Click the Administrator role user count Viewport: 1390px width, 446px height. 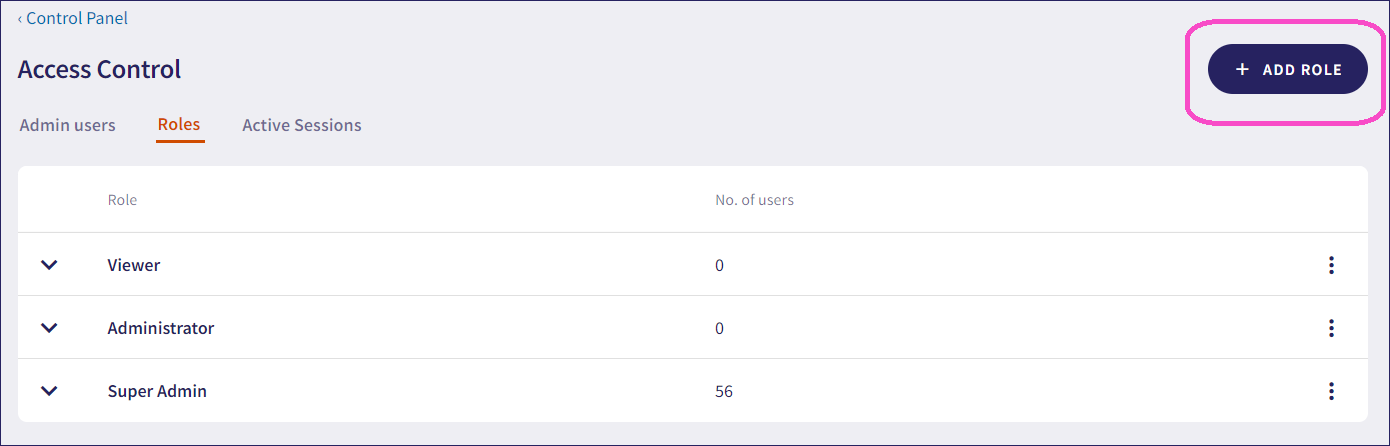[x=720, y=328]
